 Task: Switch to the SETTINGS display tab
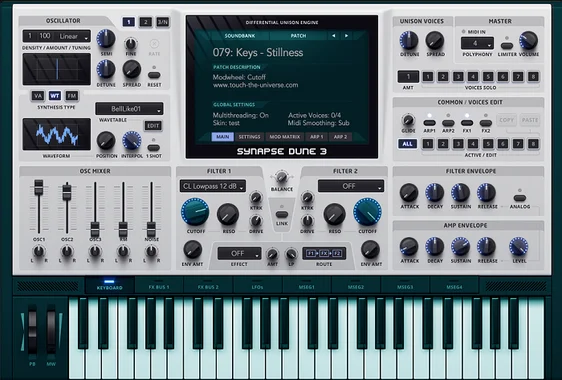click(249, 137)
